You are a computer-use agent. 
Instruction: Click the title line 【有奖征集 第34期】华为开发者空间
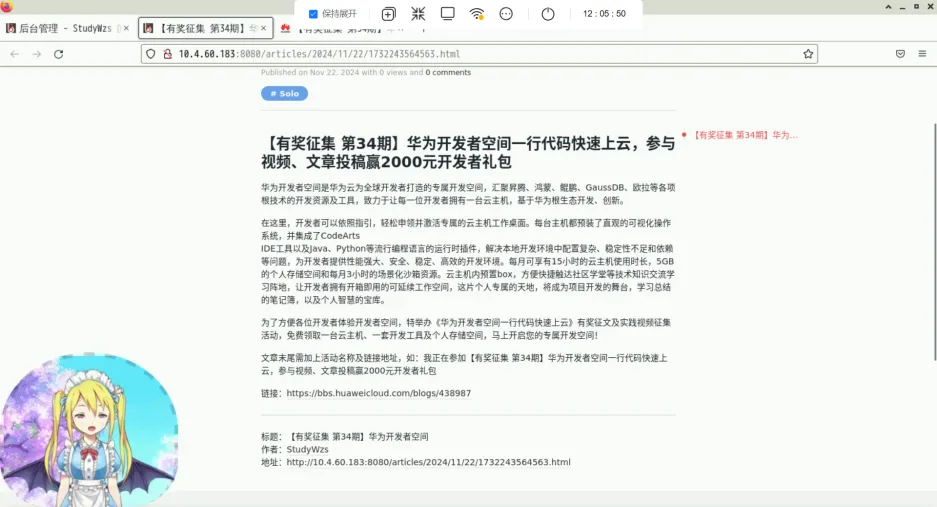coord(345,437)
